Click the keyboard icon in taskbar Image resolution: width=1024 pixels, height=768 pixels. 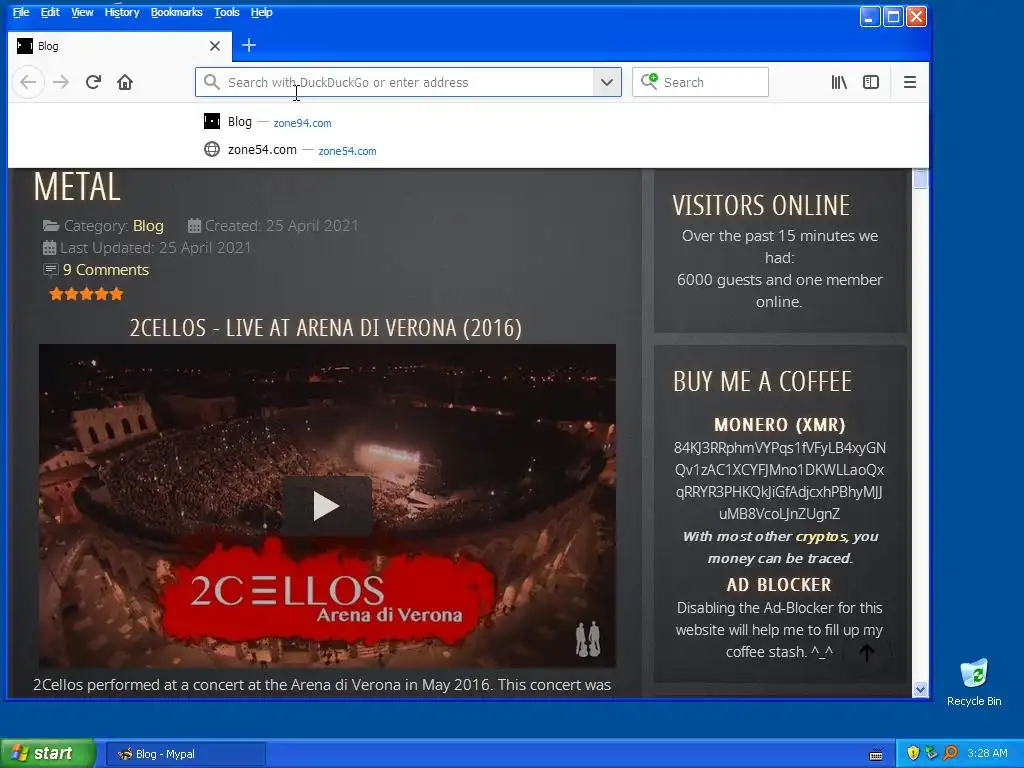point(876,754)
